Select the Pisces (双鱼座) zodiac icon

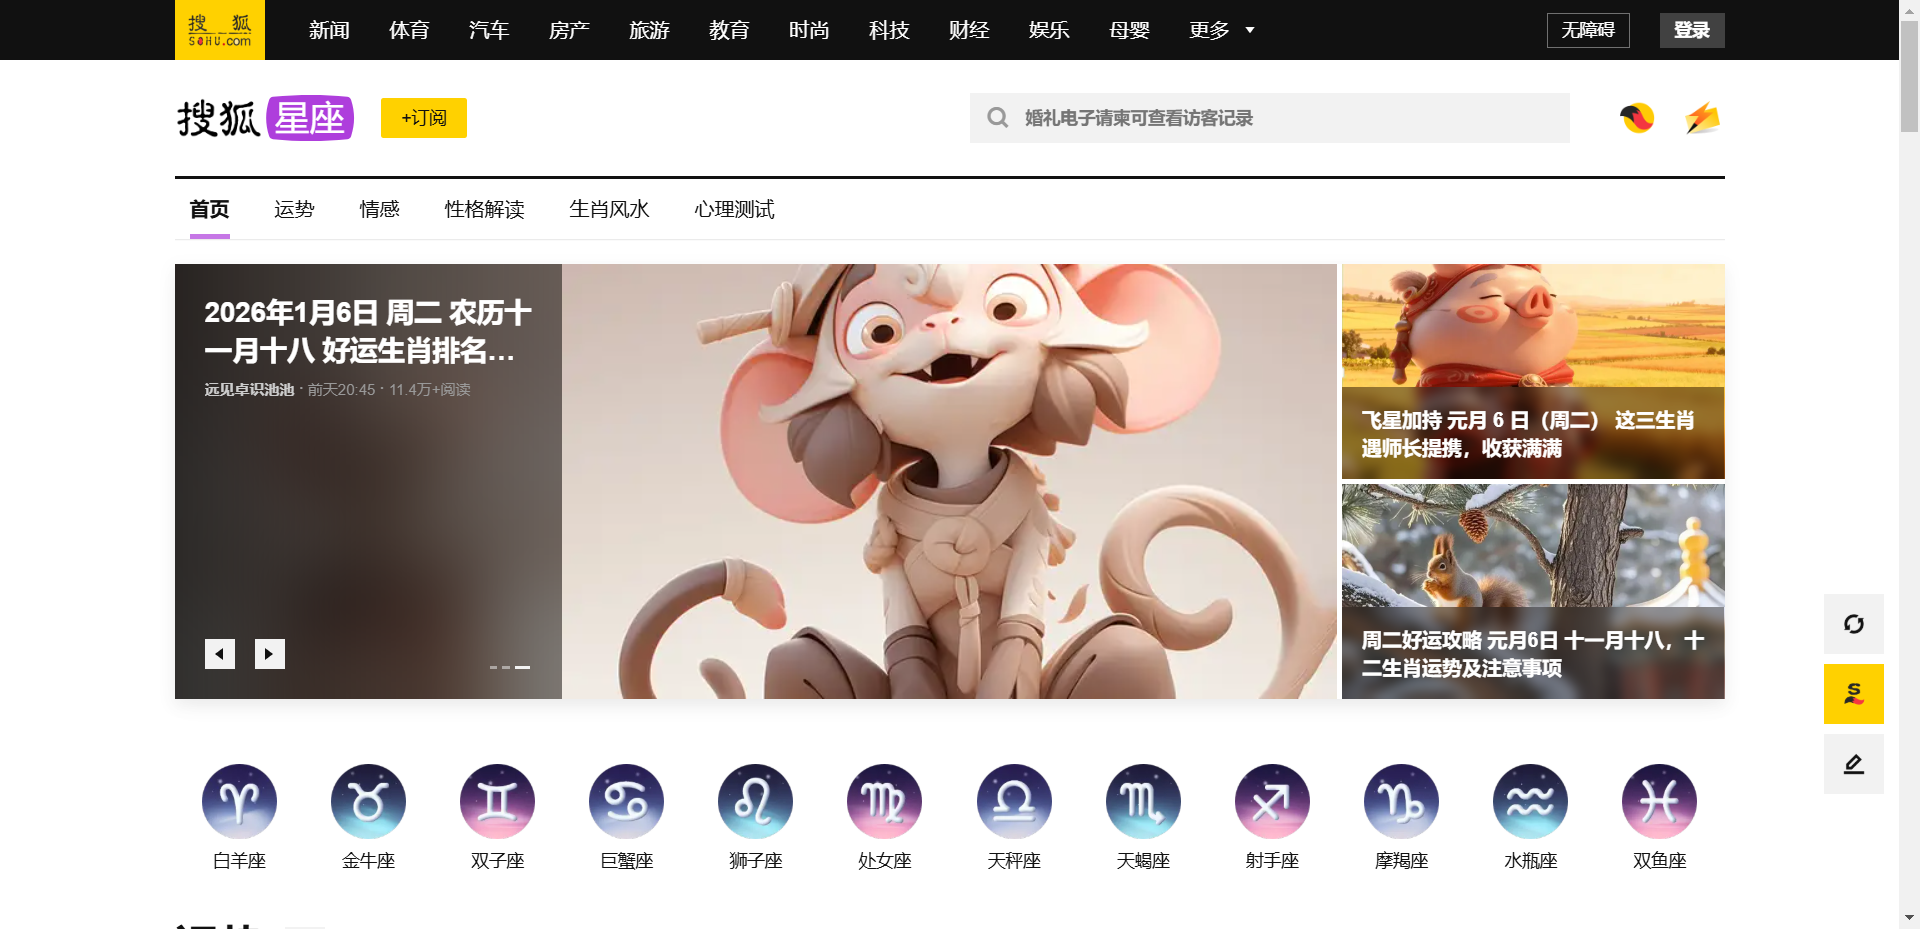coord(1658,801)
